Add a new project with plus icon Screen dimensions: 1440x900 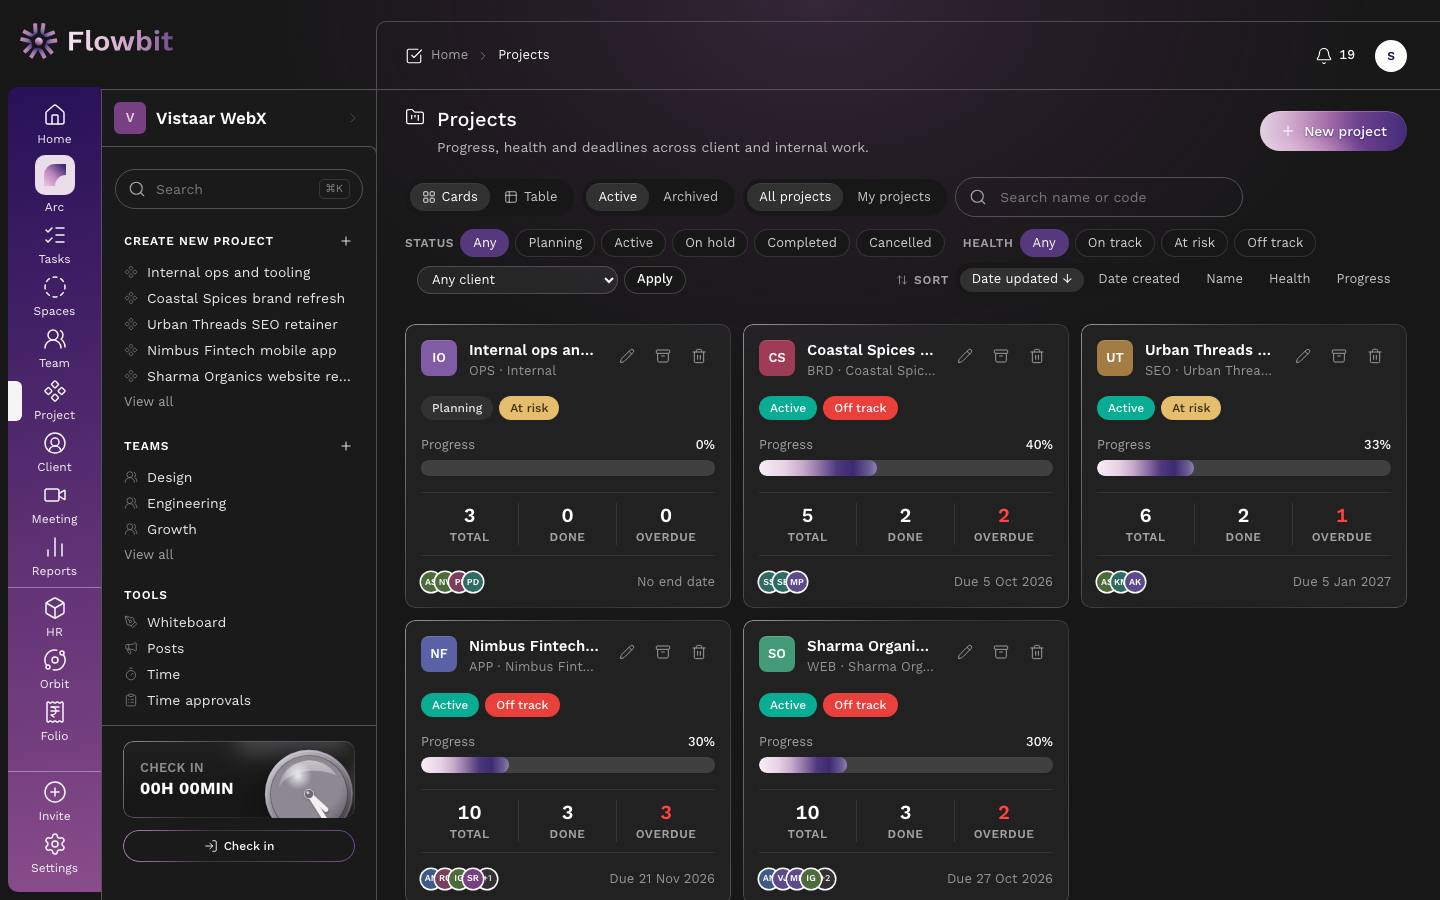(x=346, y=241)
